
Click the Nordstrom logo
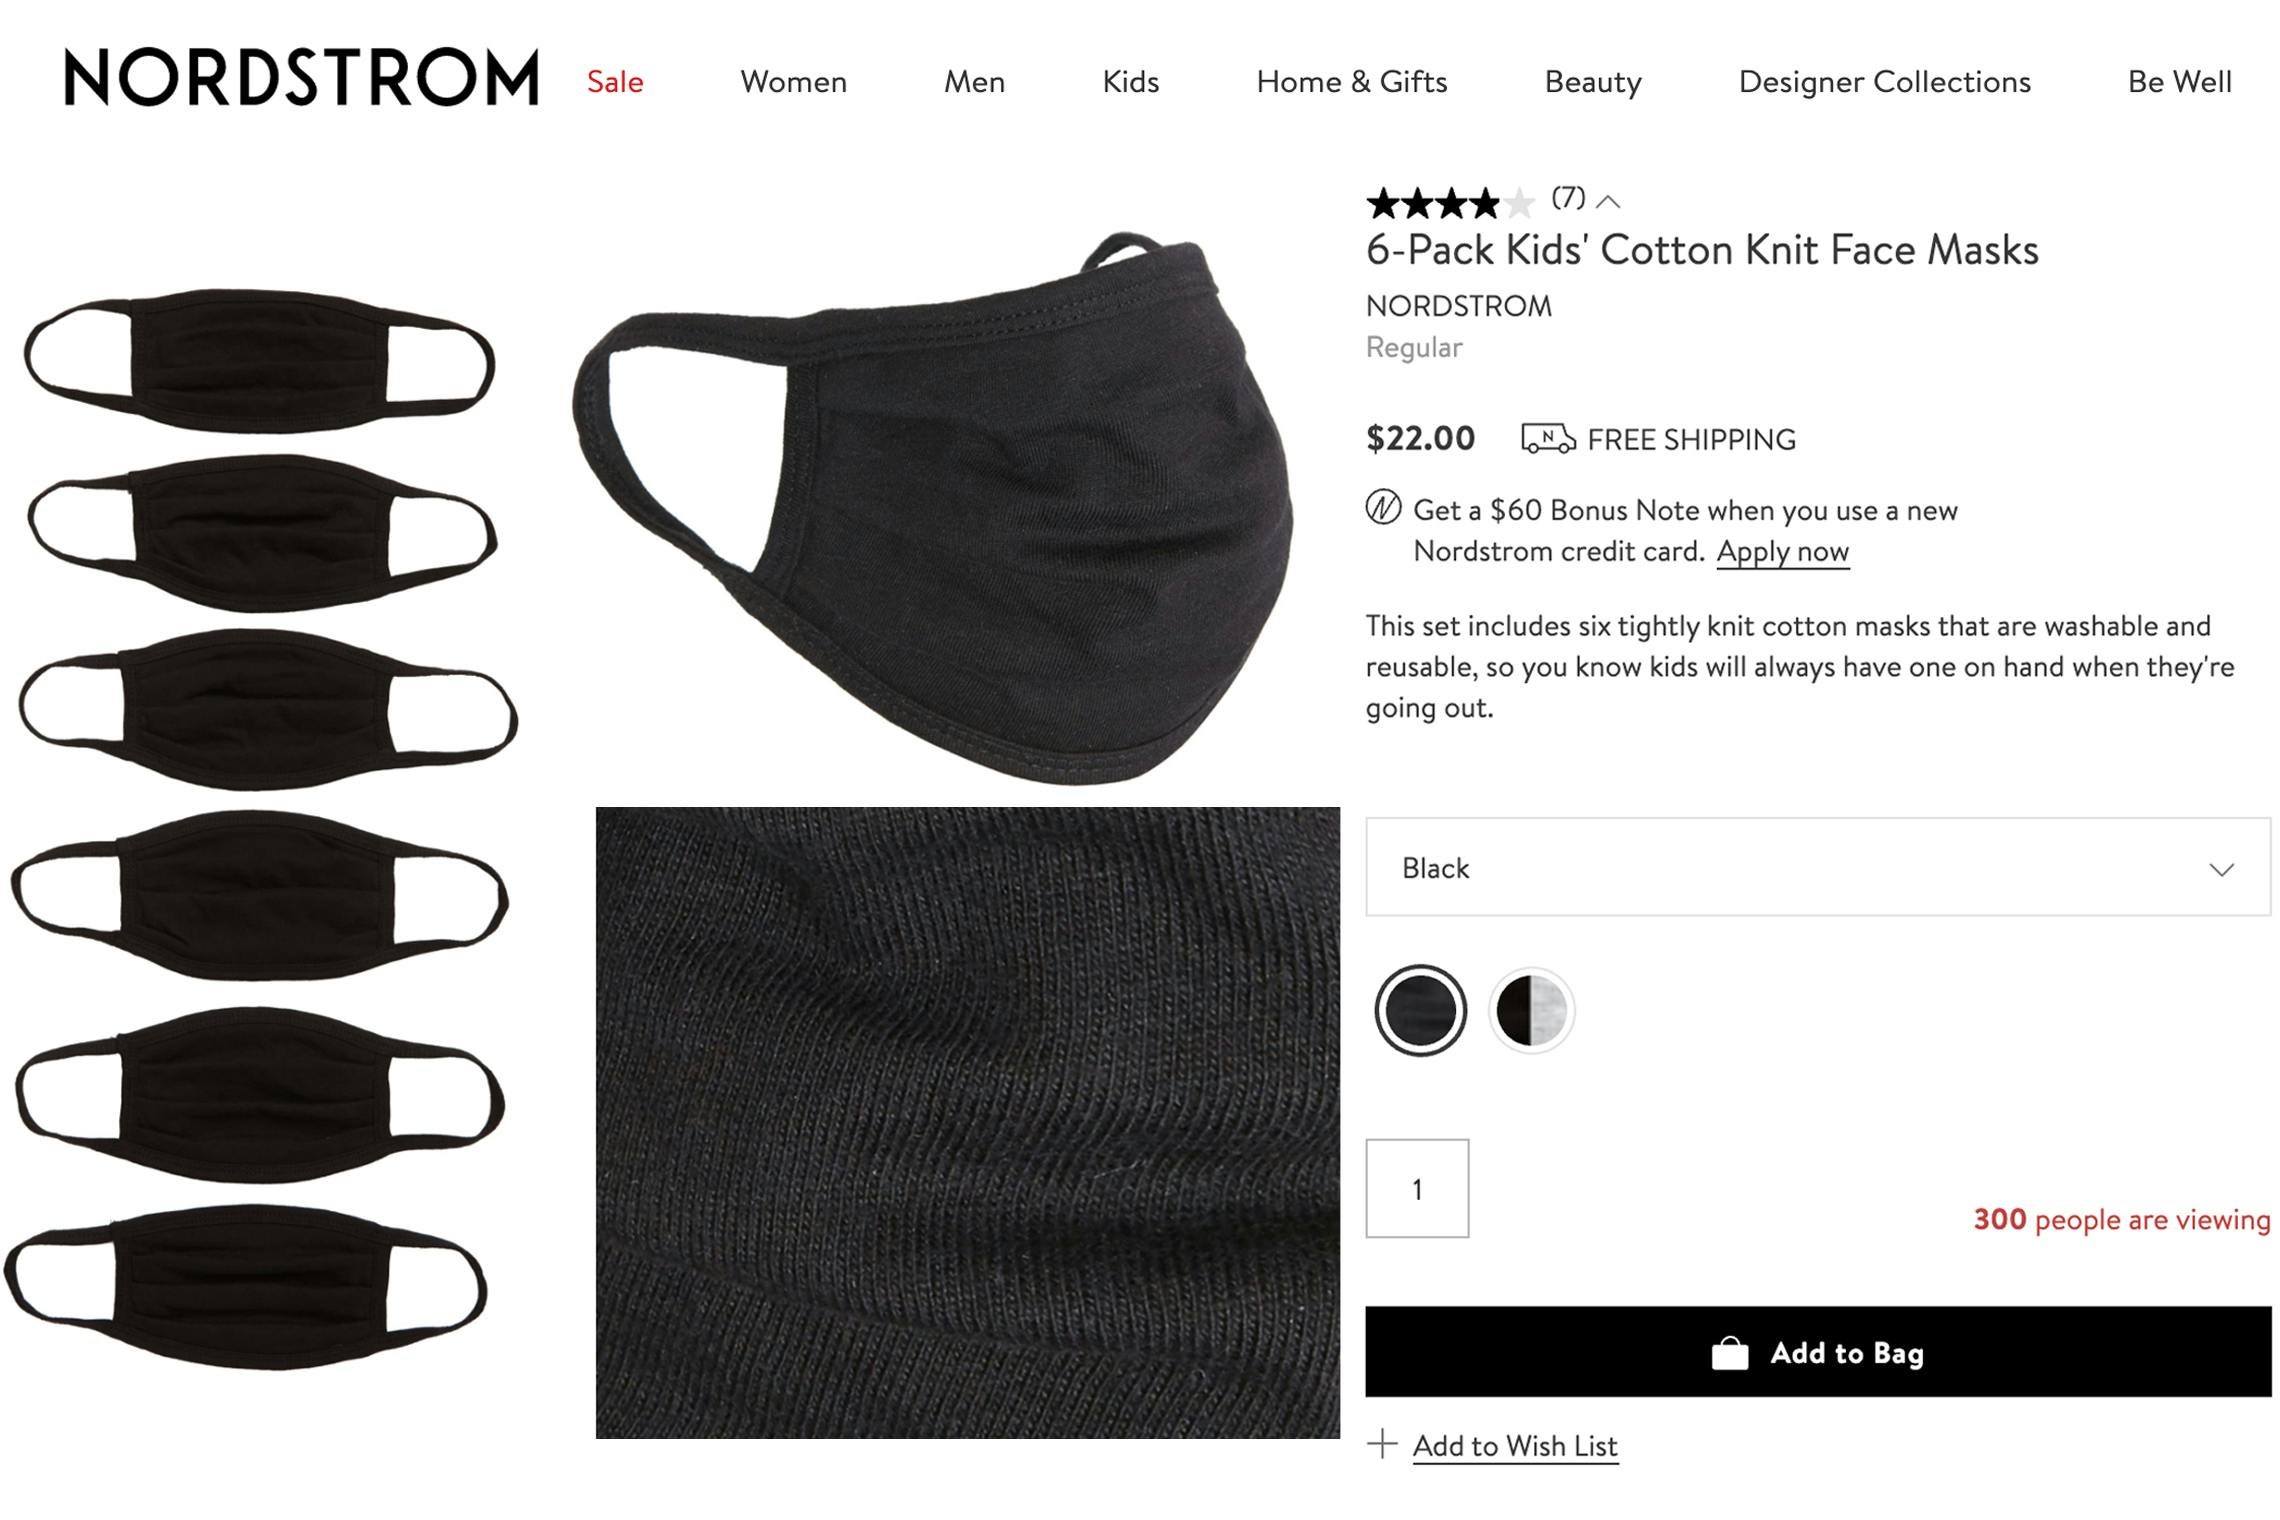click(301, 78)
